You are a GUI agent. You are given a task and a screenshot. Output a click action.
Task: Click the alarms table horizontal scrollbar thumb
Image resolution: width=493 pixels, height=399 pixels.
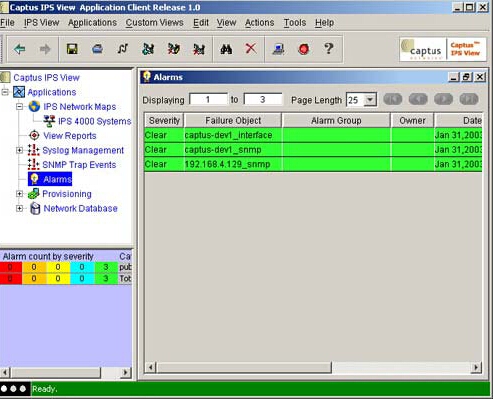244,367
